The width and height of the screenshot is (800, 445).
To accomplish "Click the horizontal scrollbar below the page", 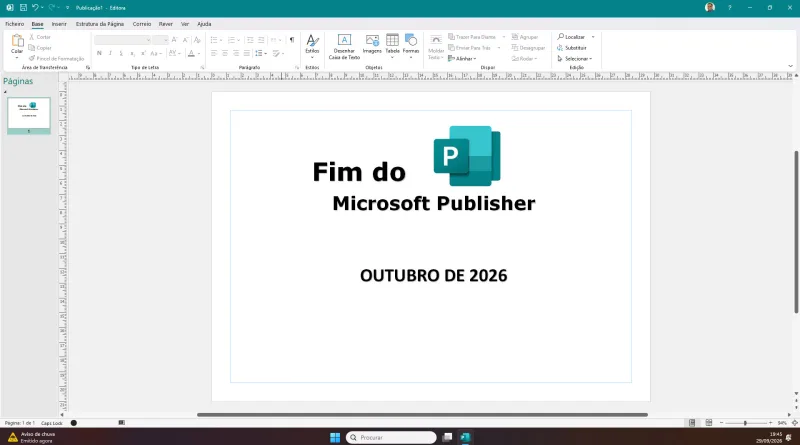I will (422, 415).
